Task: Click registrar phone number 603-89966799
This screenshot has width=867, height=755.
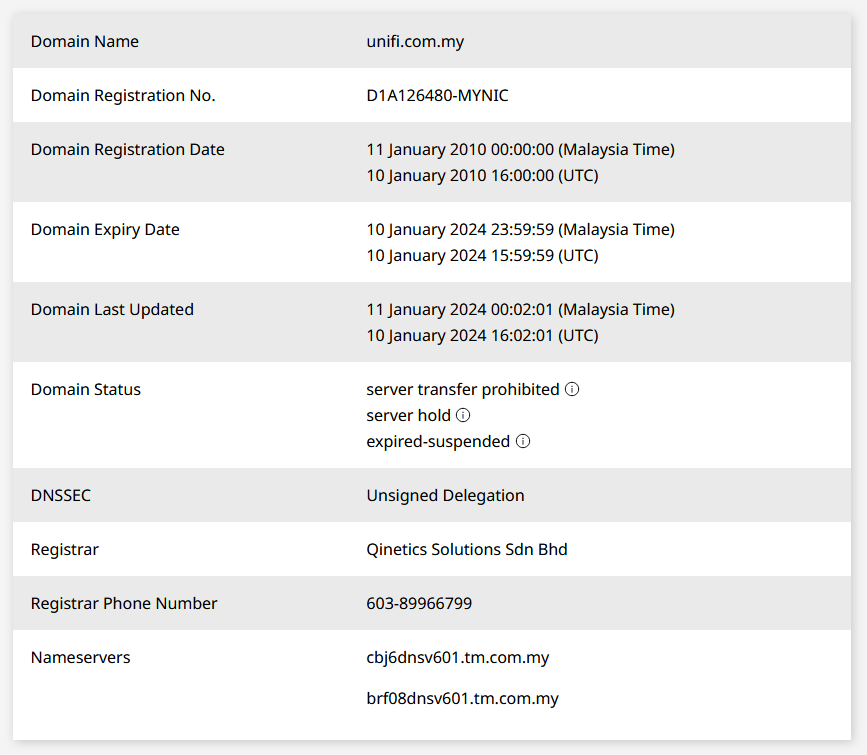Action: [419, 603]
